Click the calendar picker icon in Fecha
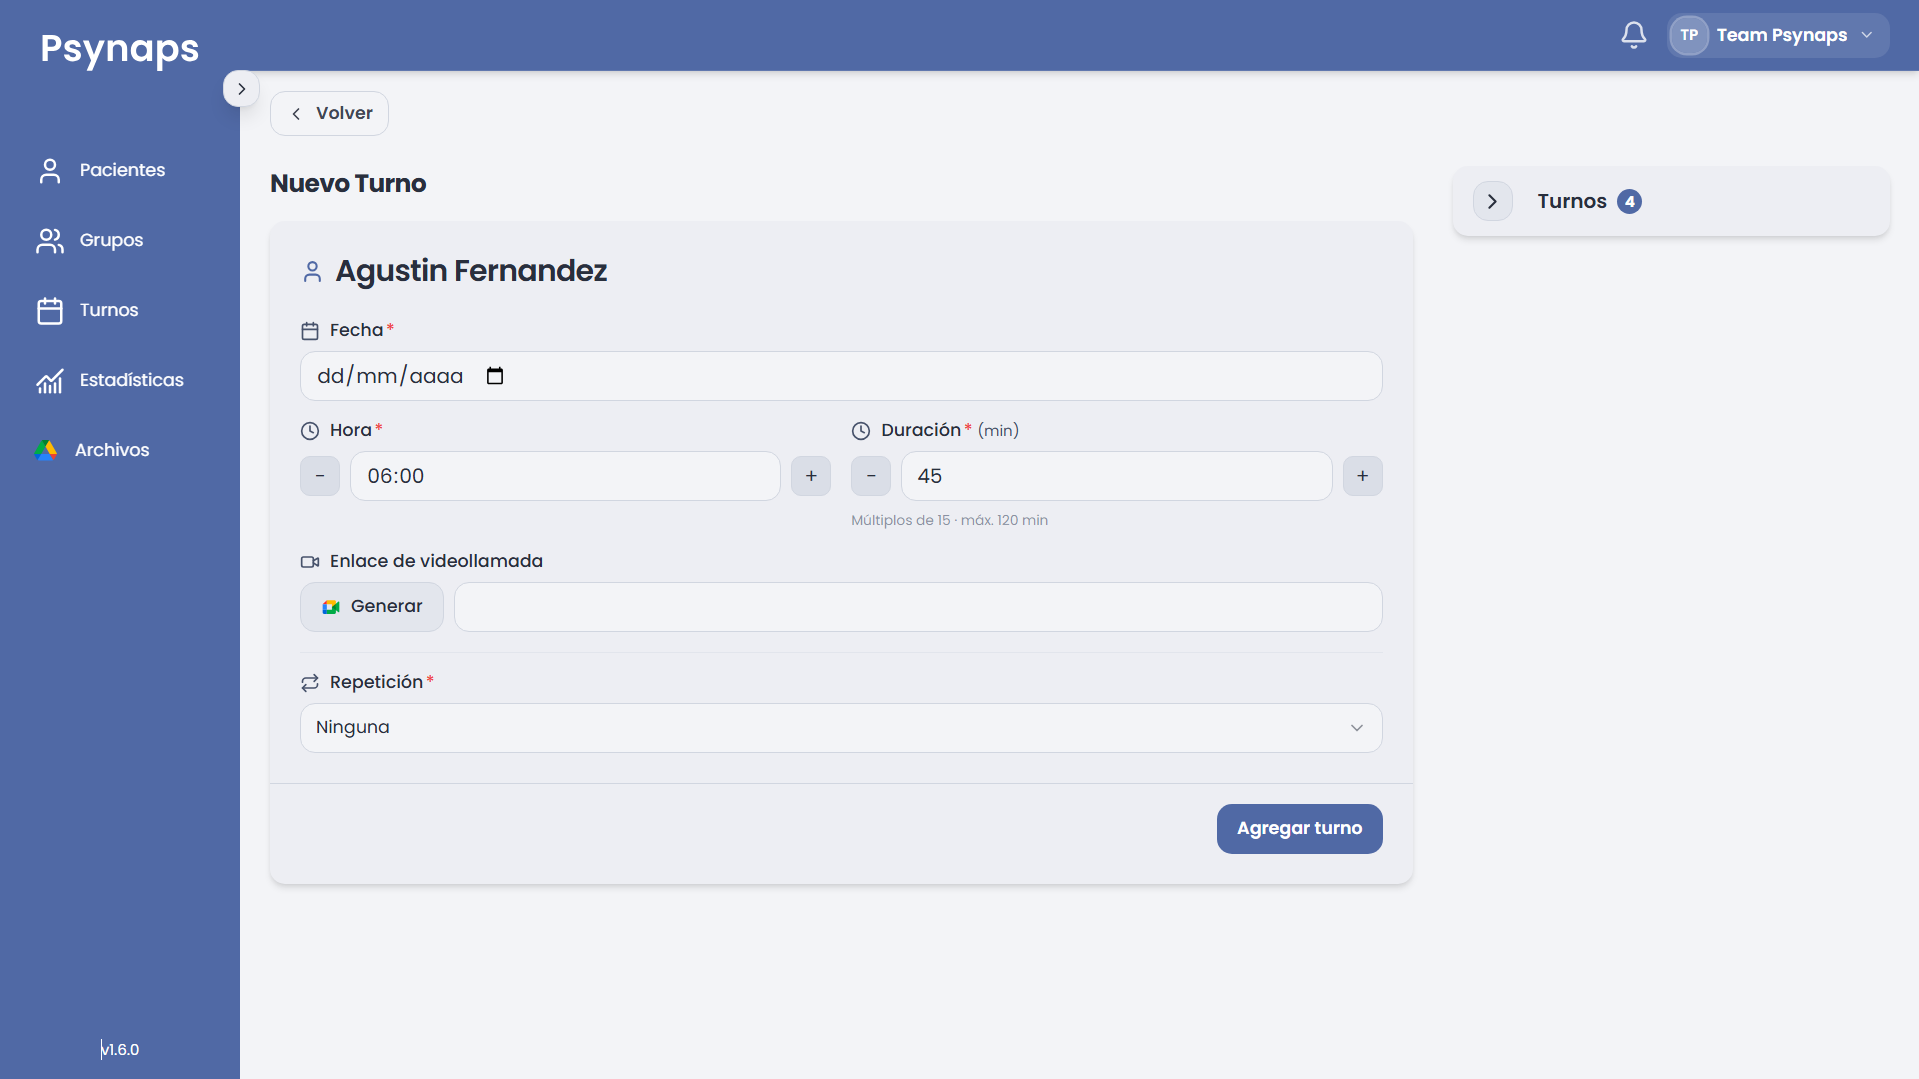 pos(495,376)
